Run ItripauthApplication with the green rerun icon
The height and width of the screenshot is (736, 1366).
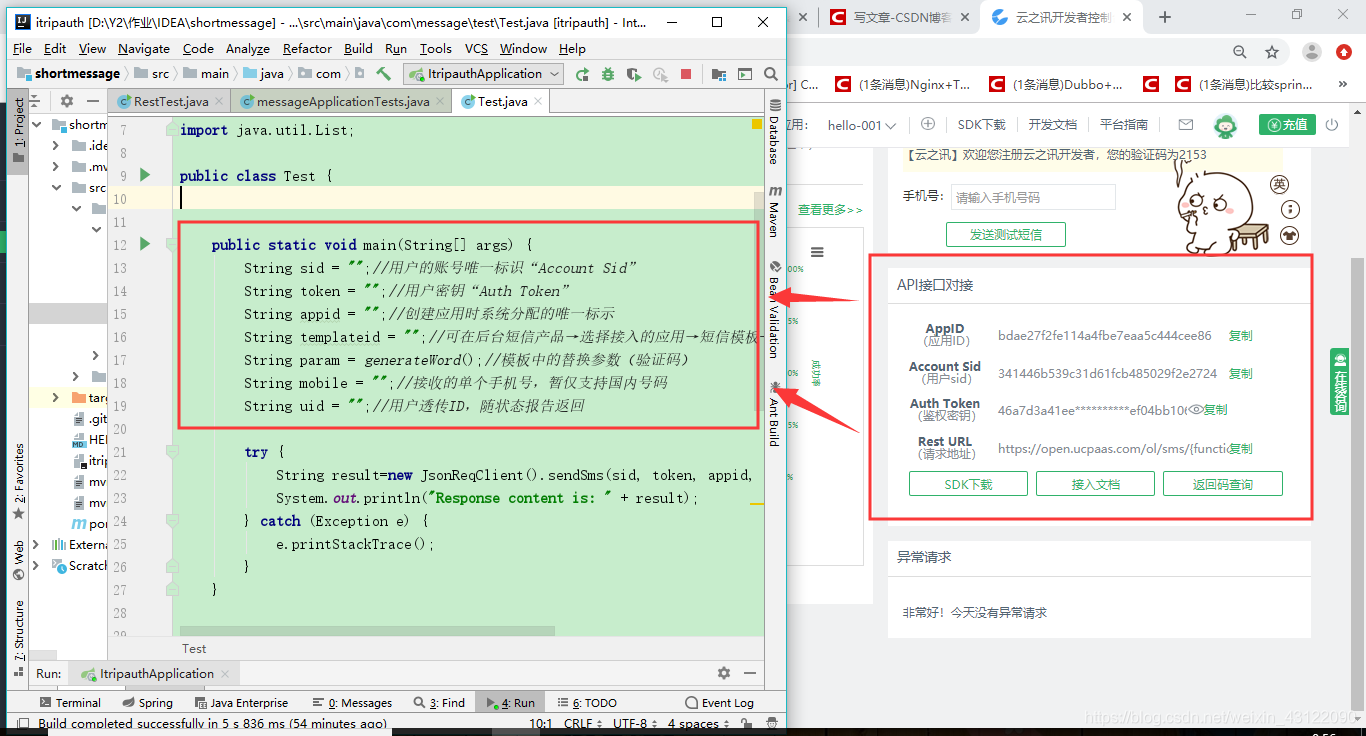(x=583, y=74)
